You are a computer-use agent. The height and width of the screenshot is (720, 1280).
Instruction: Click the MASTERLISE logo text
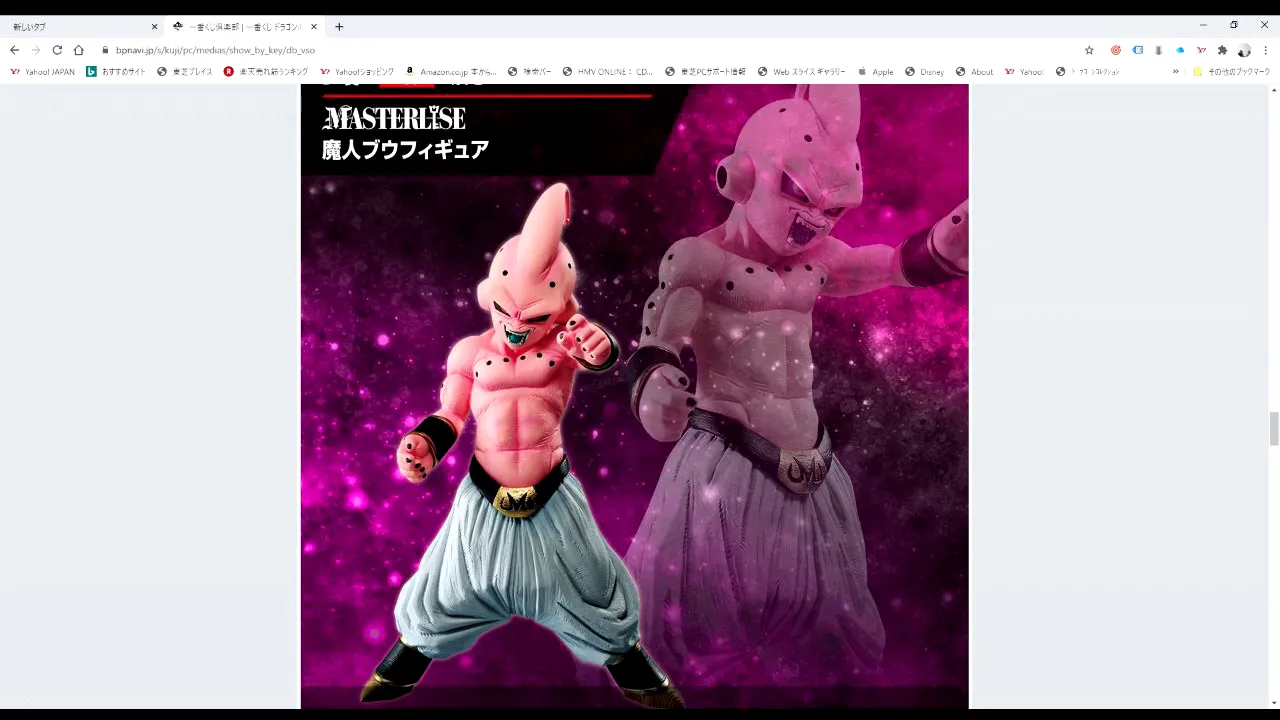394,119
